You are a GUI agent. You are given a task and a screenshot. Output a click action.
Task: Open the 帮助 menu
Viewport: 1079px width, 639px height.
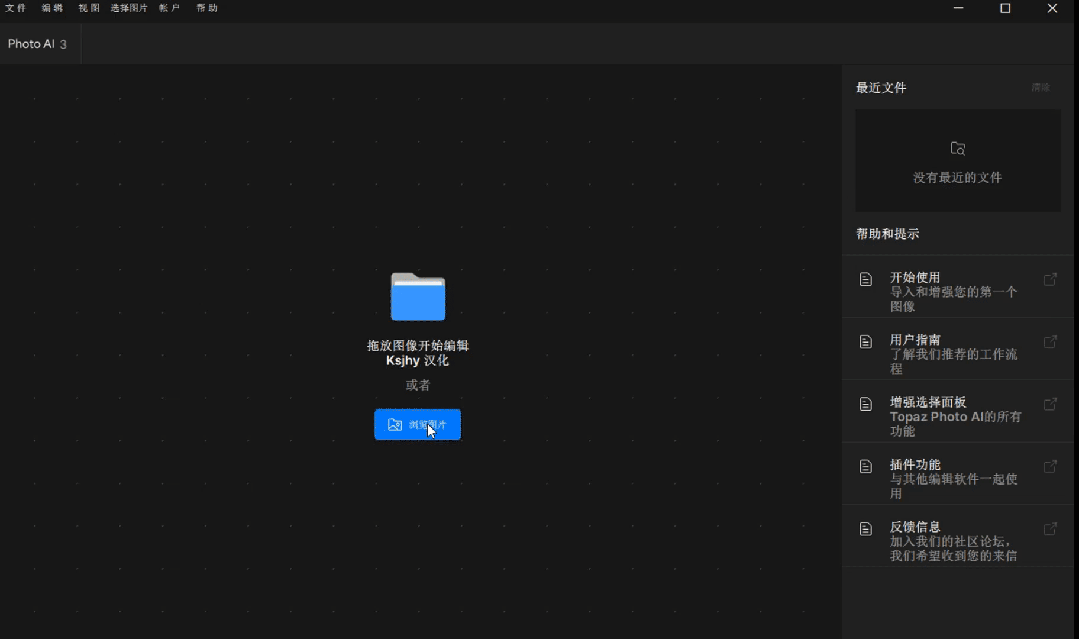[x=207, y=8]
